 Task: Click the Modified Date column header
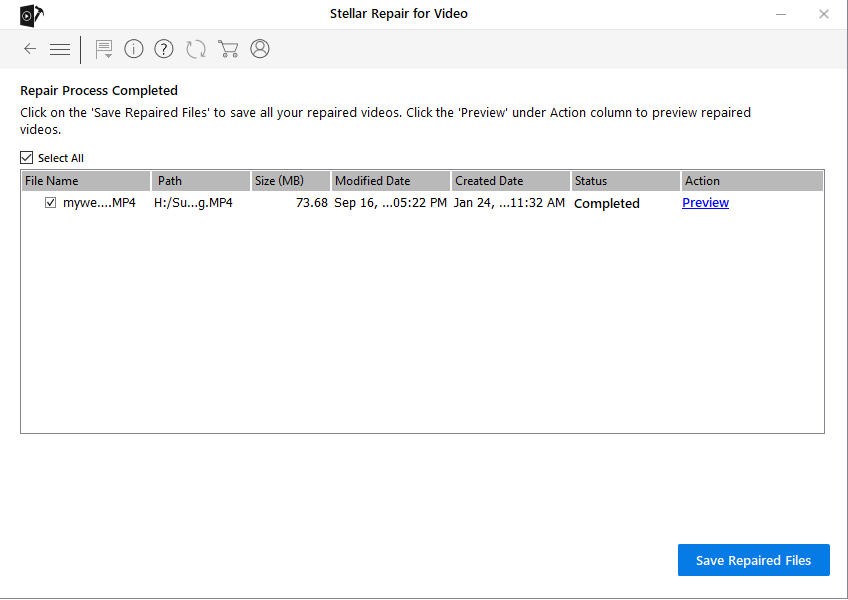tap(390, 181)
